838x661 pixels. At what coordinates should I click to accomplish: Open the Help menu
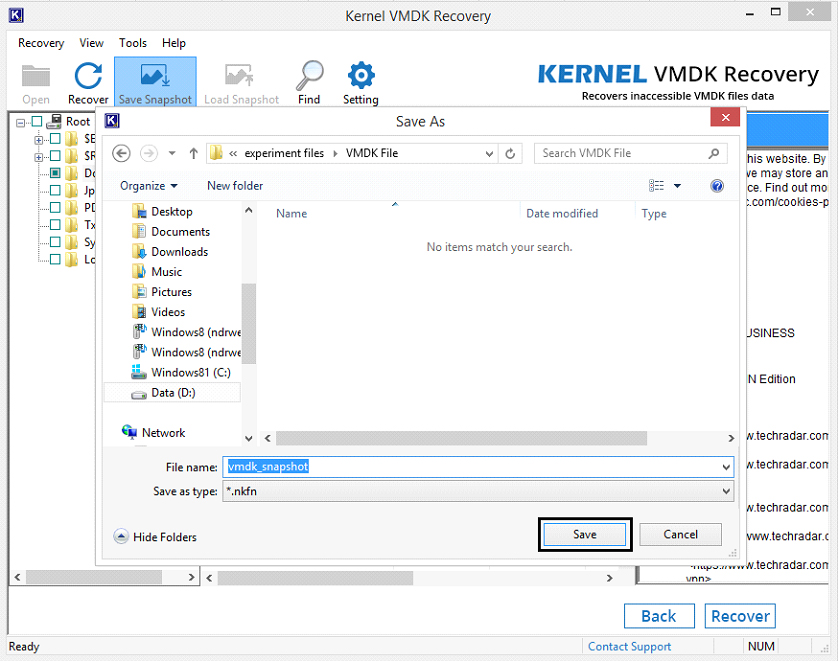(x=174, y=43)
